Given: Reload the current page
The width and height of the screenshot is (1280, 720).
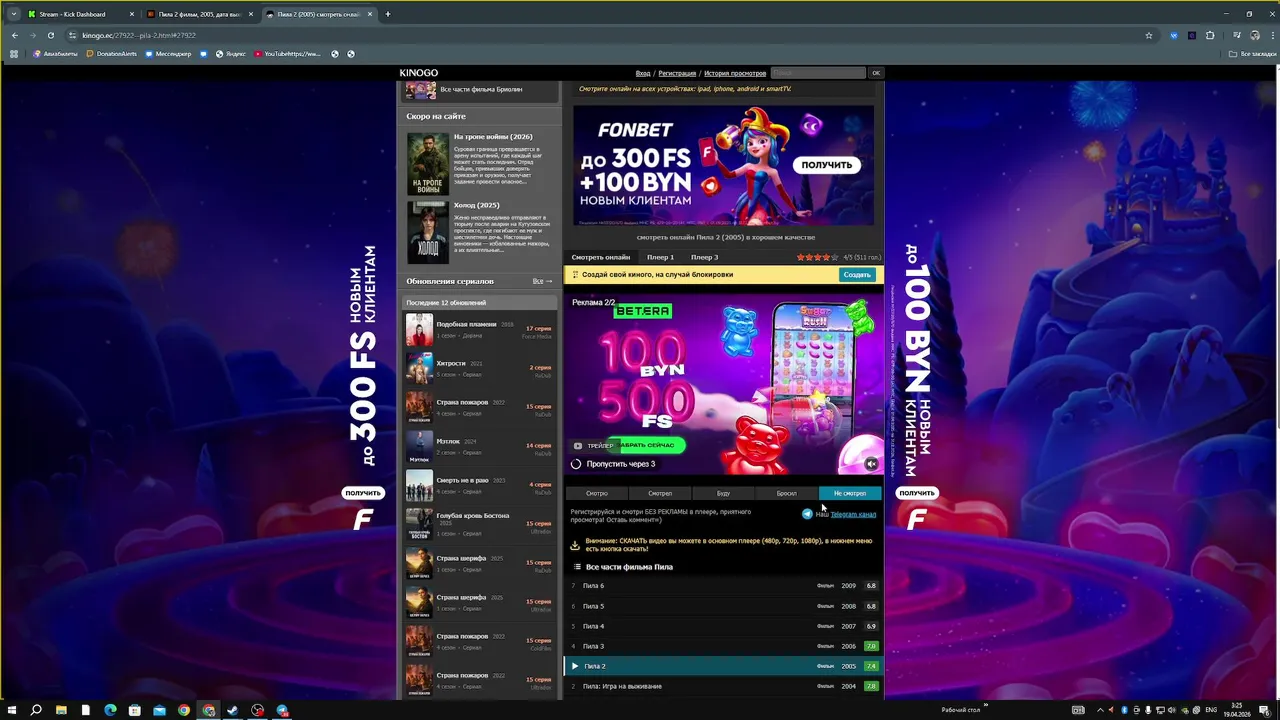Looking at the screenshot, I should (x=52, y=35).
